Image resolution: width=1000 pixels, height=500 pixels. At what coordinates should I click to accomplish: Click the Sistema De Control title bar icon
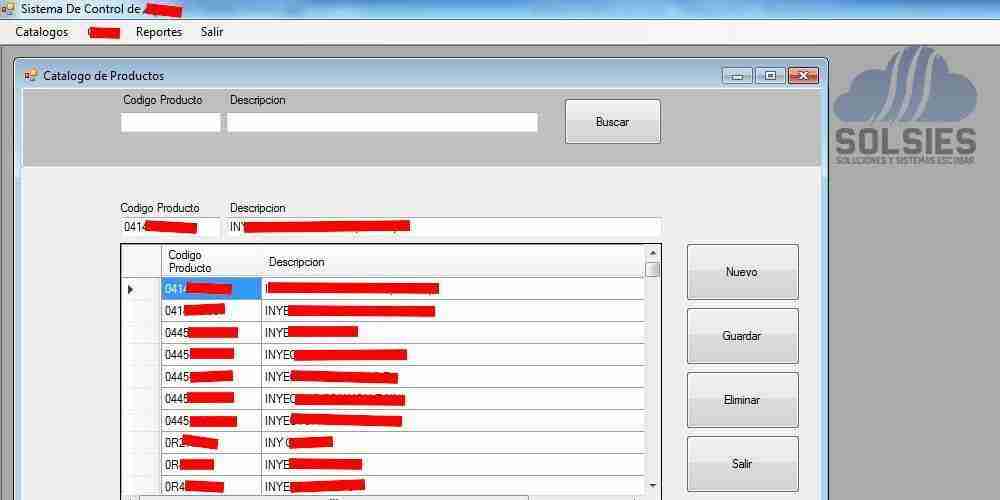(x=9, y=9)
